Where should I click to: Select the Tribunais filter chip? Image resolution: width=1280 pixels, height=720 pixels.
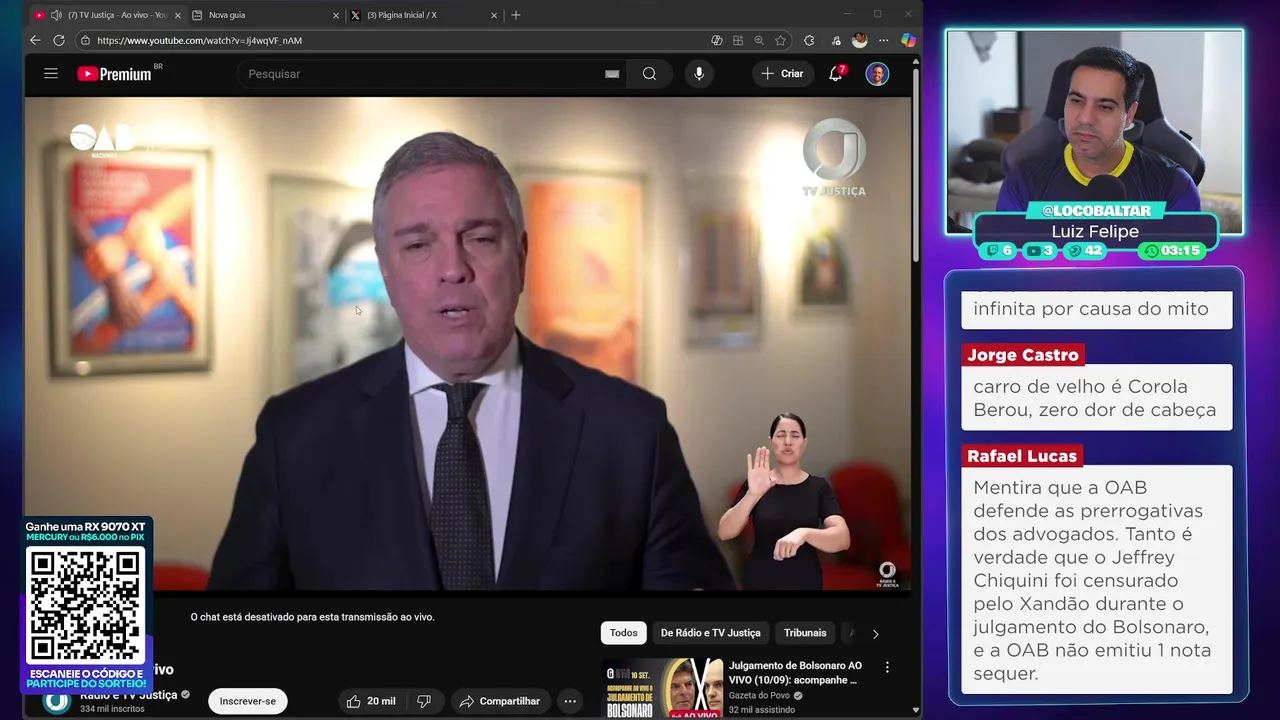point(805,633)
